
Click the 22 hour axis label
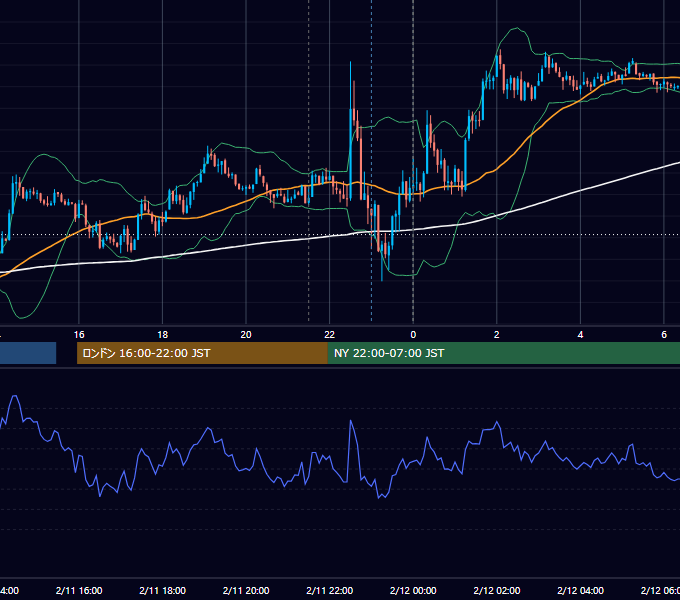(x=330, y=335)
